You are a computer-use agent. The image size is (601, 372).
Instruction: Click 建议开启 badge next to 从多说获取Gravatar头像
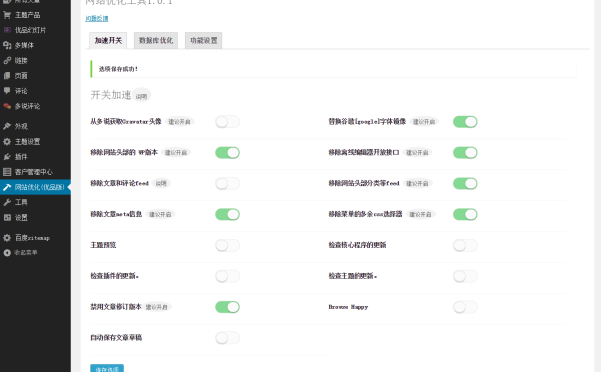179,122
